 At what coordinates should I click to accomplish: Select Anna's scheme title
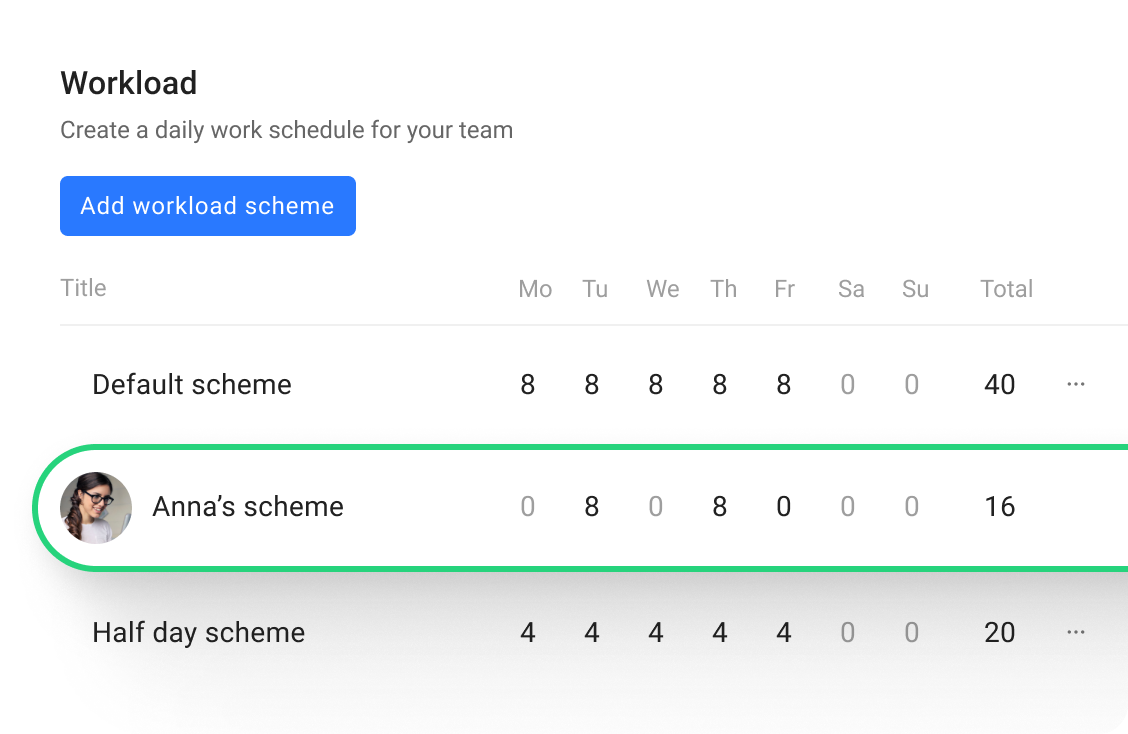pos(248,507)
